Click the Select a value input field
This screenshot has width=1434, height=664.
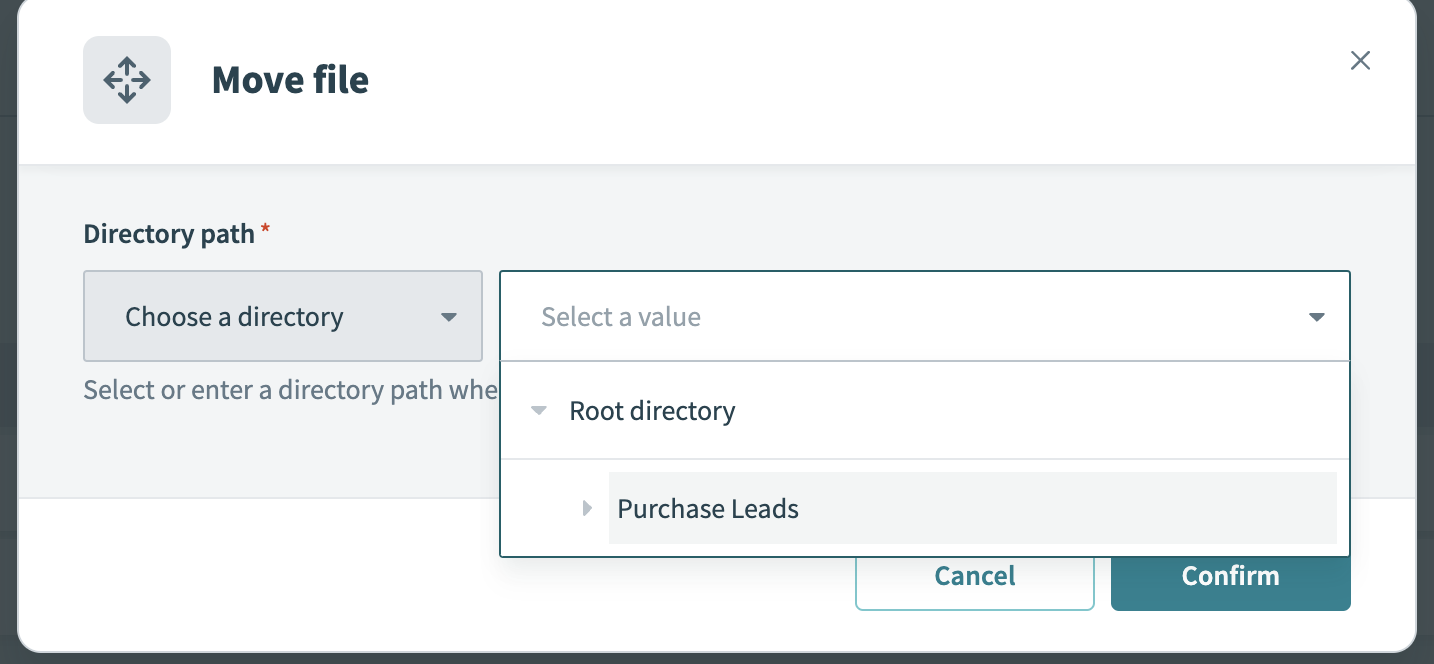(x=800, y=316)
